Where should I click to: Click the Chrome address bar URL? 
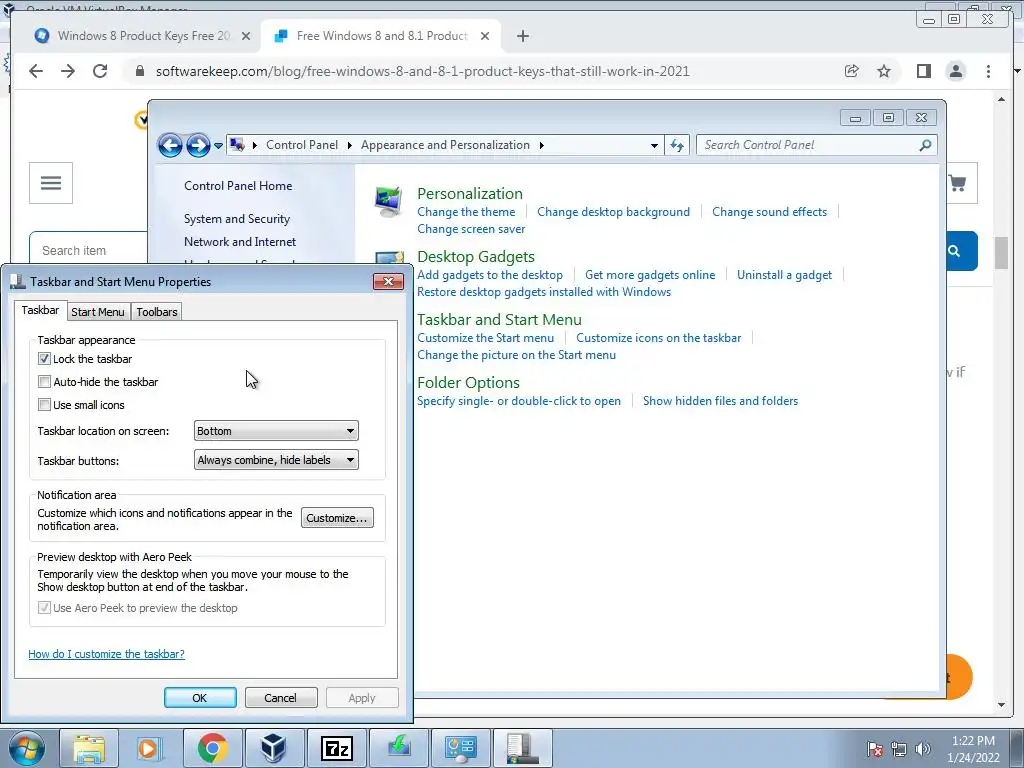(423, 71)
